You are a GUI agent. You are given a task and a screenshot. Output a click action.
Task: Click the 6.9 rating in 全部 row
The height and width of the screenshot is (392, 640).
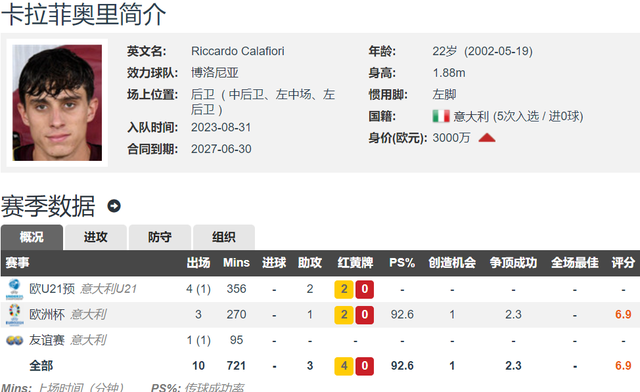tap(623, 365)
